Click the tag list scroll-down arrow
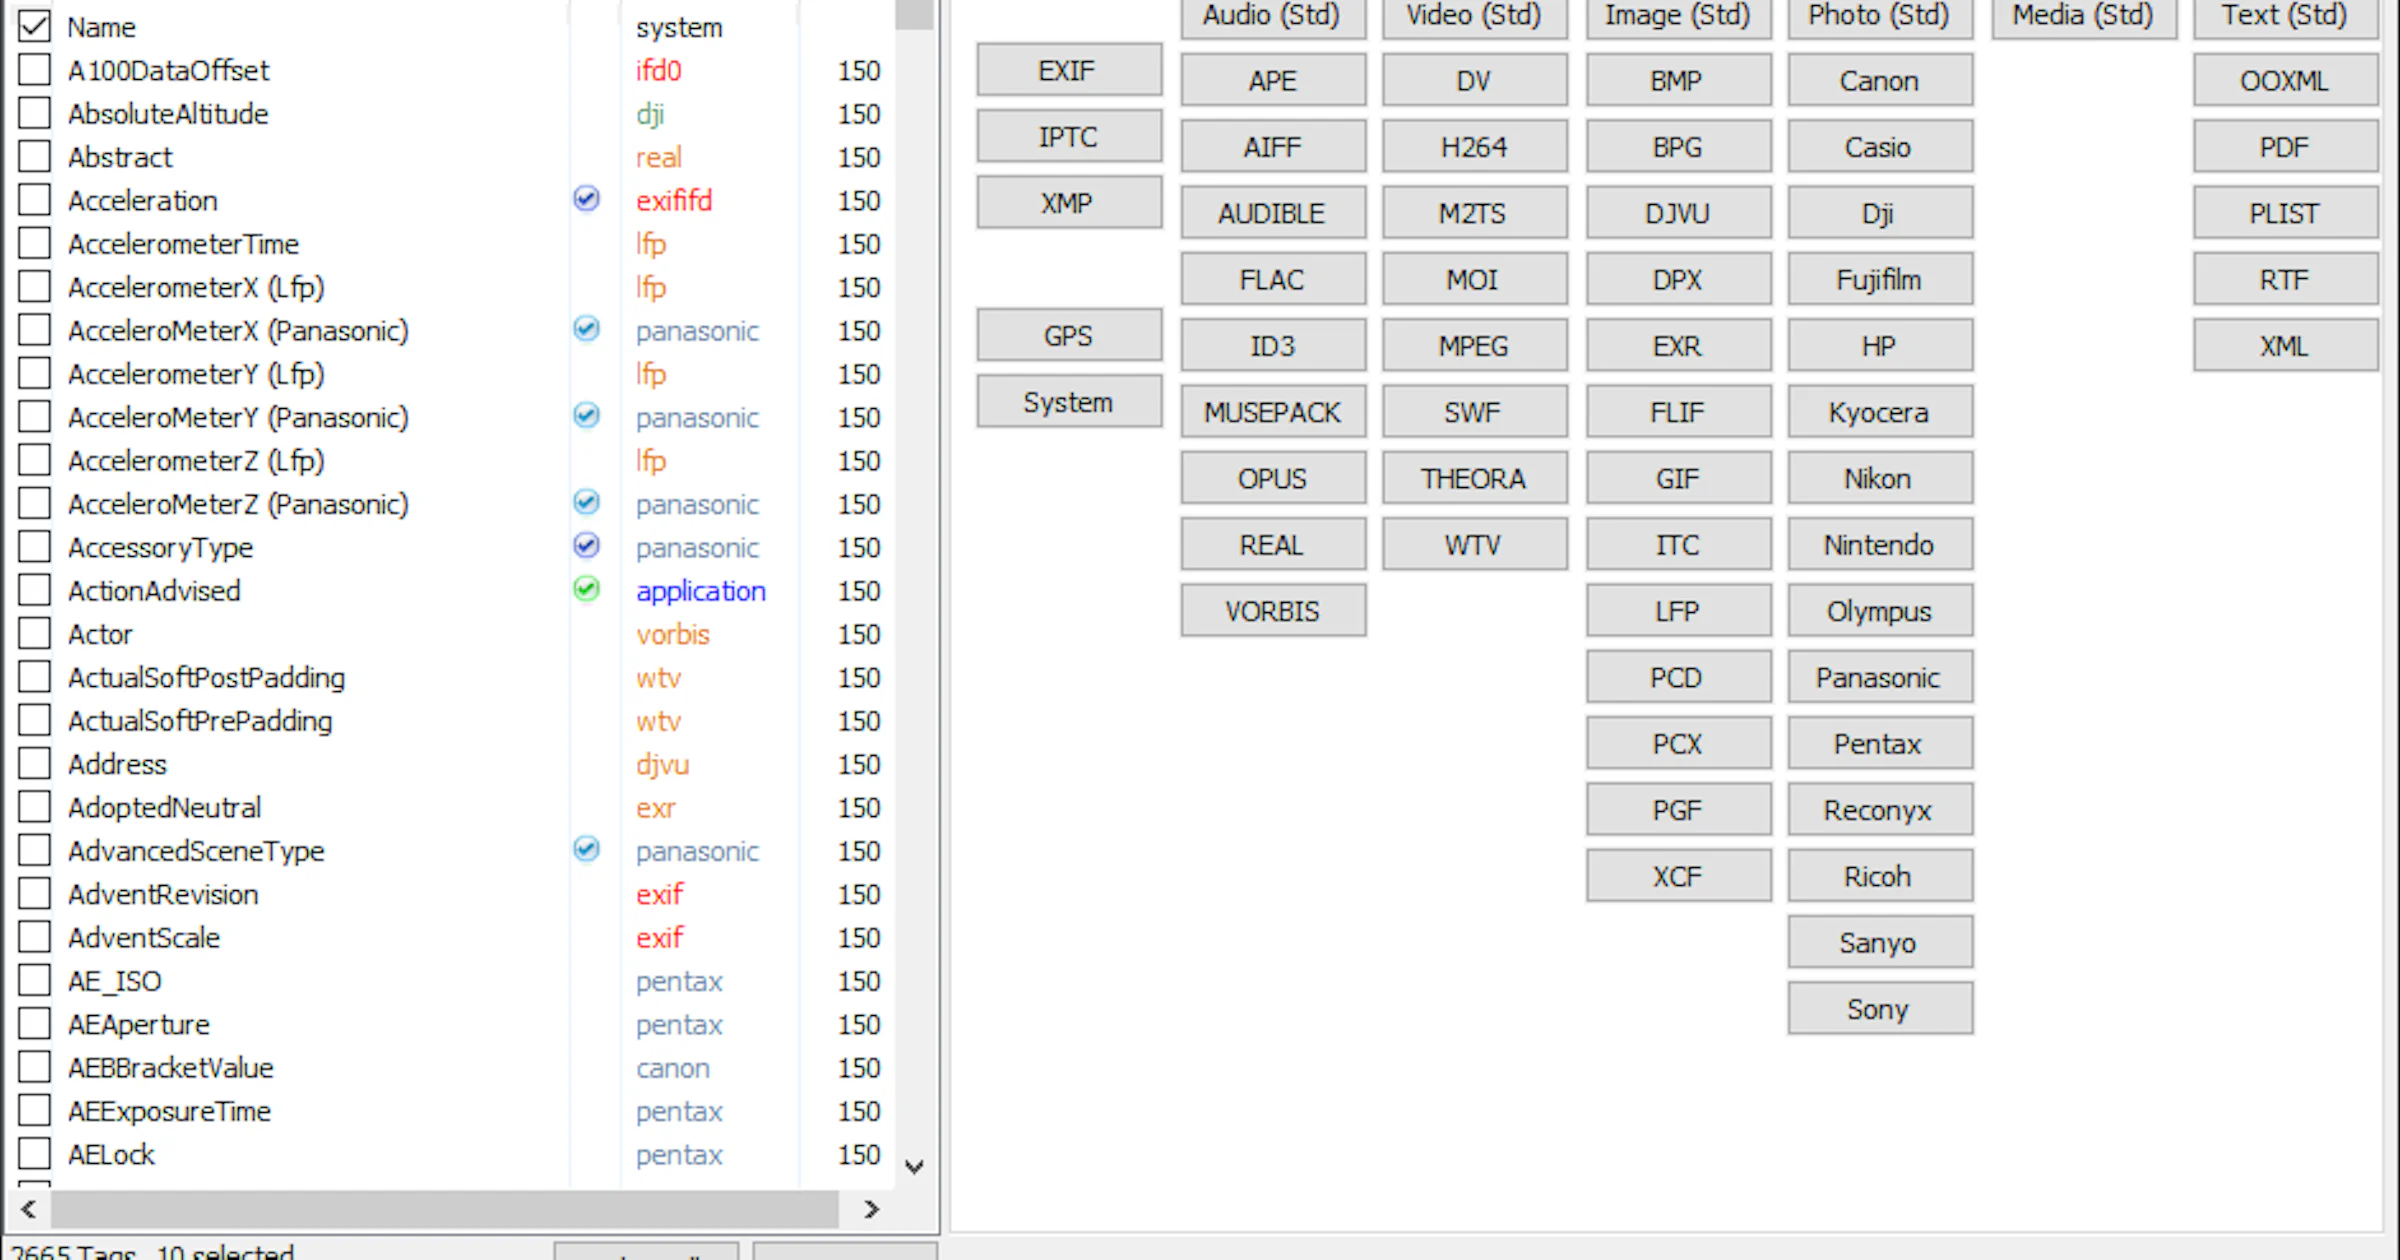 (x=914, y=1166)
